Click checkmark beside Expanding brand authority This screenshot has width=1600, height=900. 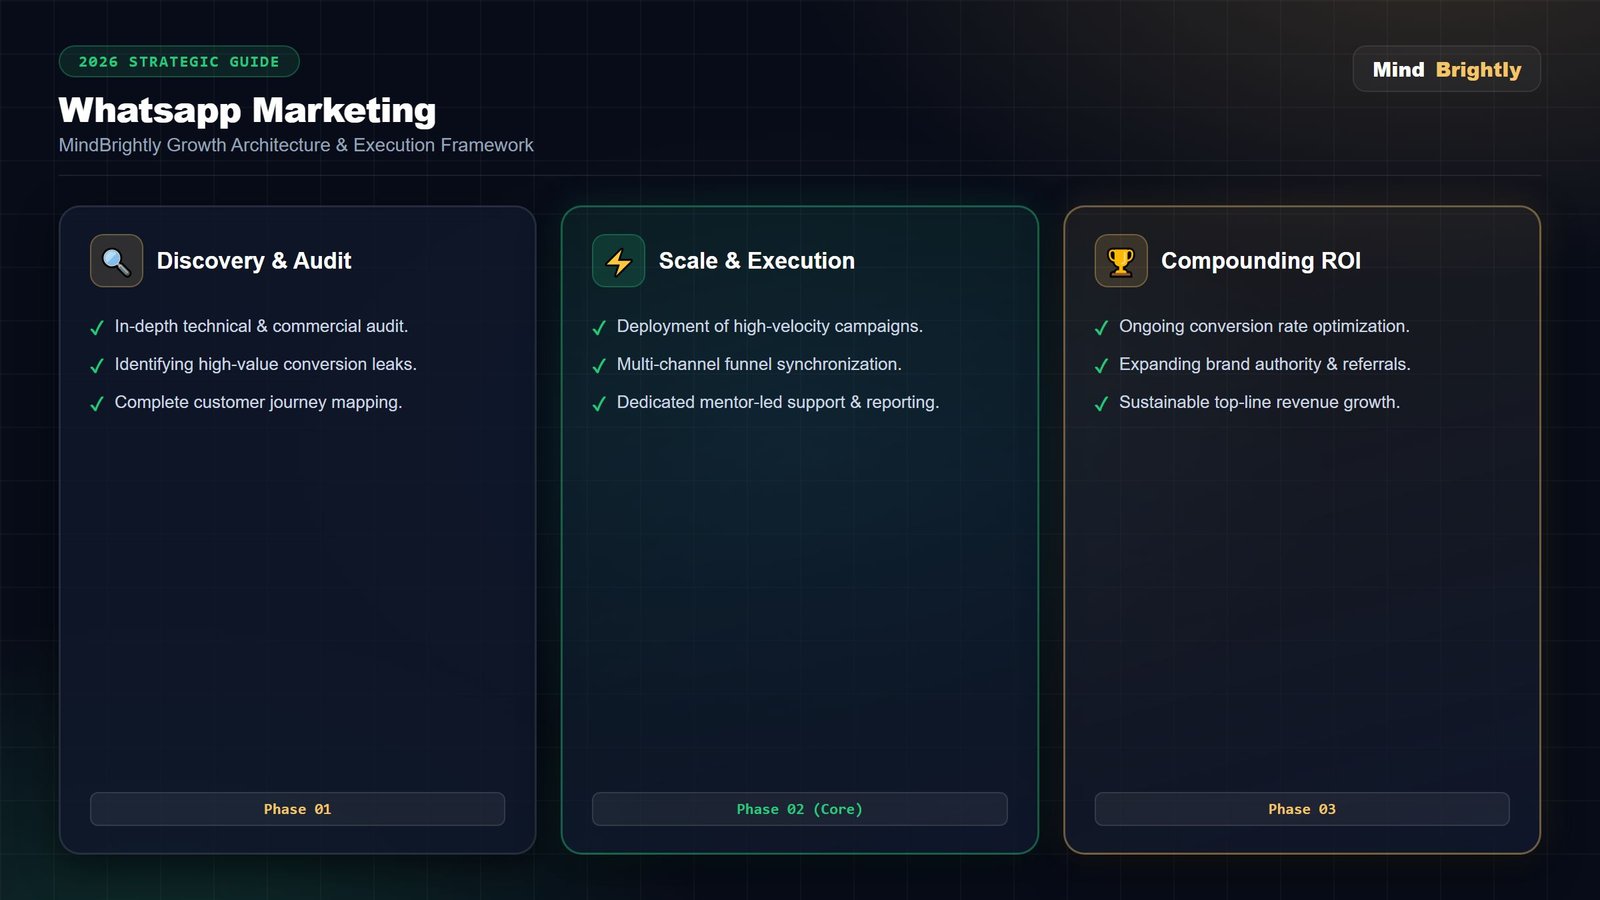click(x=1101, y=366)
